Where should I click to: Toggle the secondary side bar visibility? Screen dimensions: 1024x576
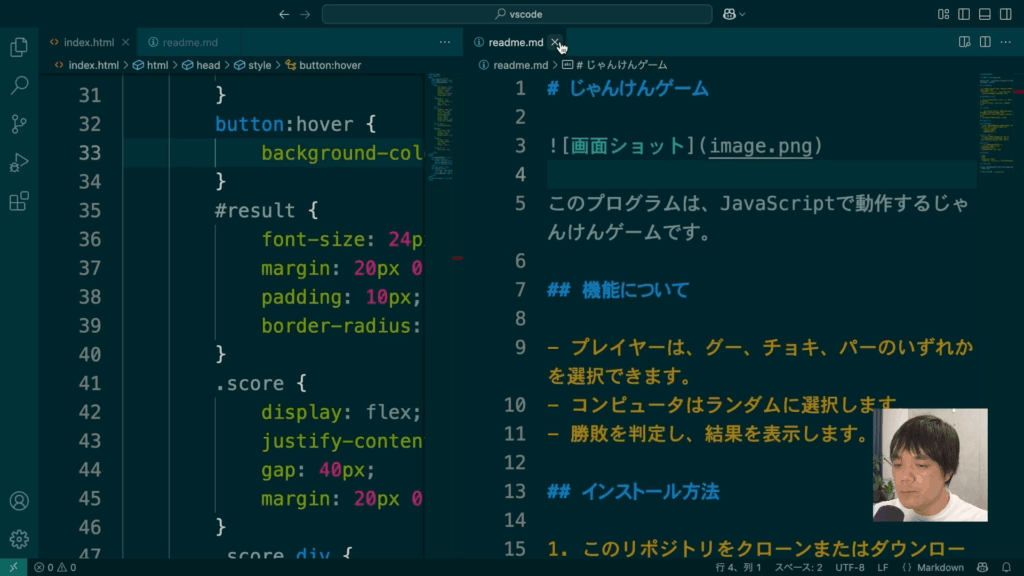1006,14
